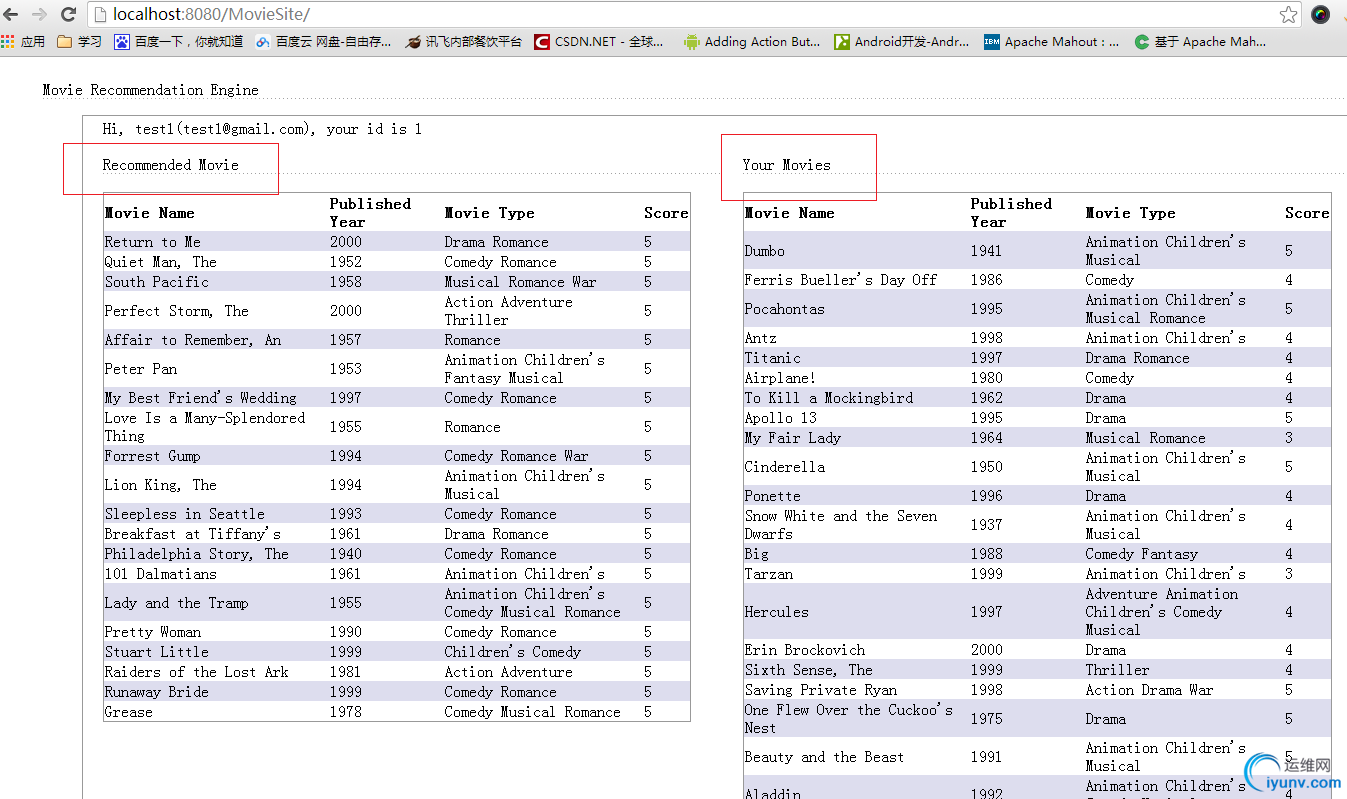Reload the page with the refresh icon
This screenshot has height=799, width=1347.
[68, 14]
